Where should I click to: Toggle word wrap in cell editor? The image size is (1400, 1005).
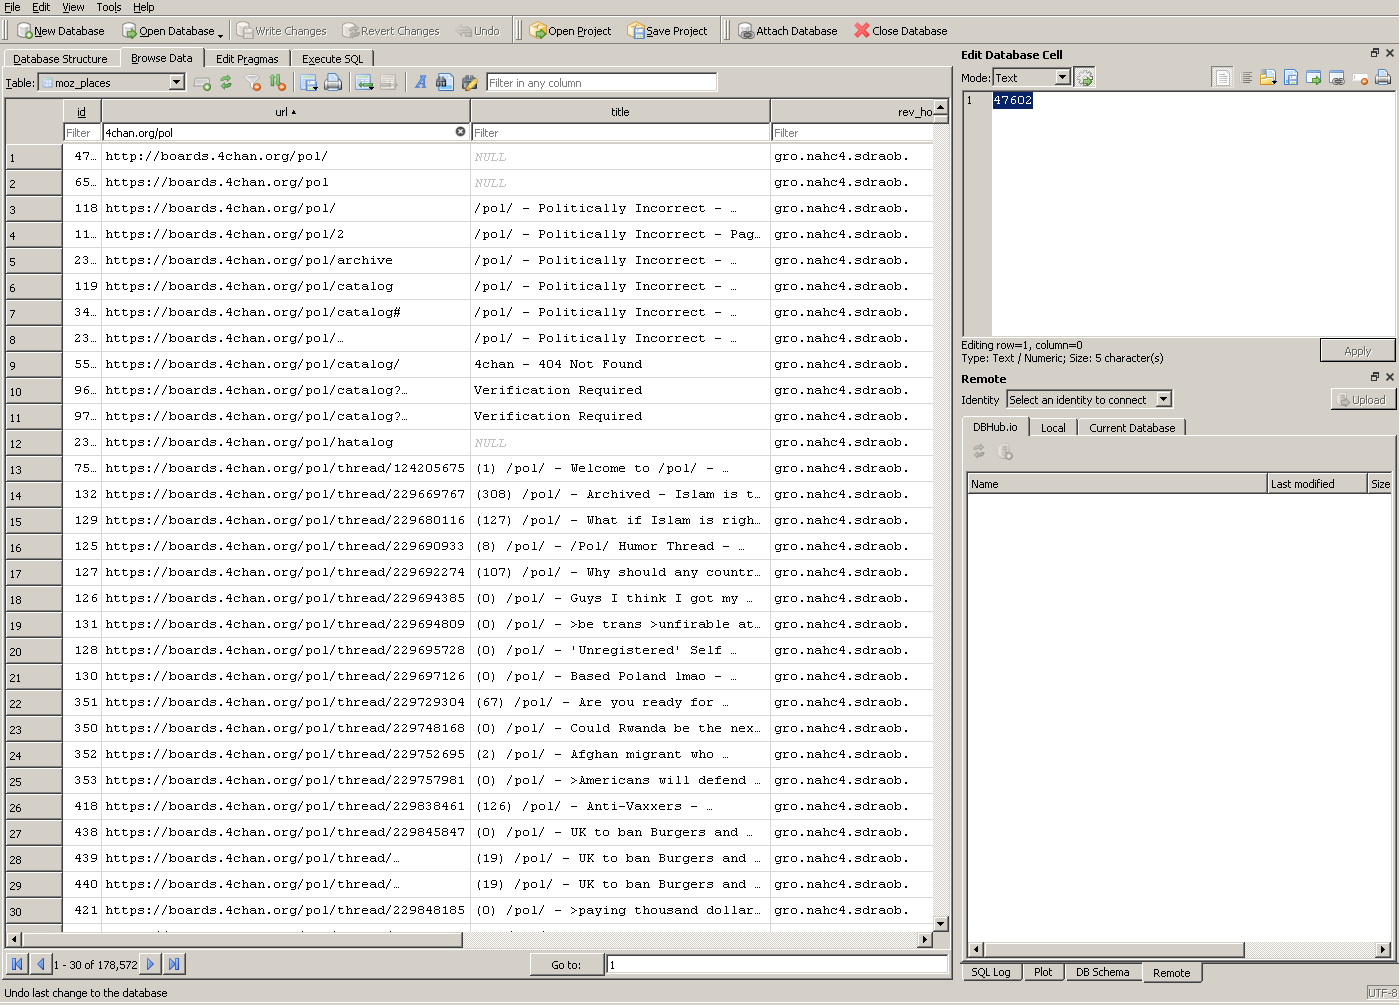[x=1222, y=77]
